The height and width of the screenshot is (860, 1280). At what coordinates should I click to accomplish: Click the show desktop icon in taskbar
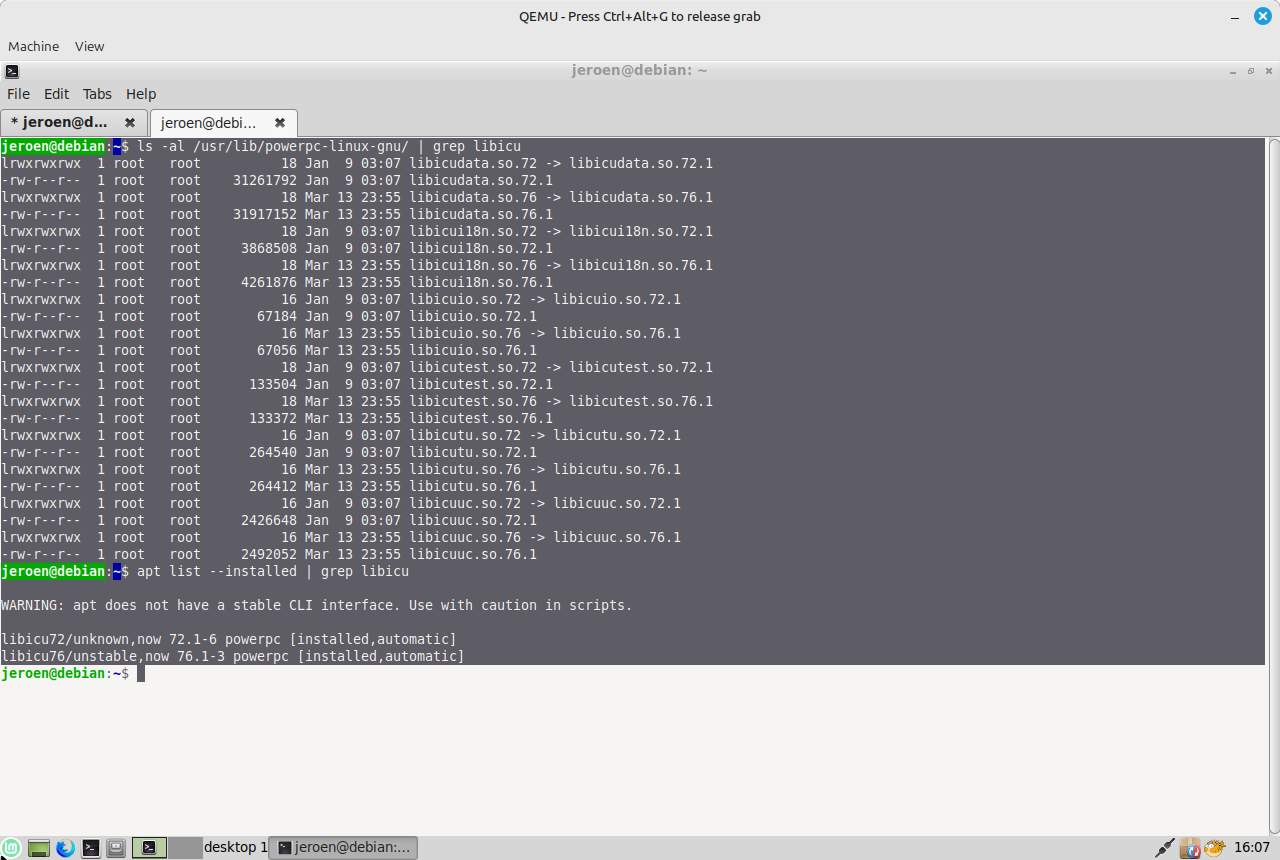click(39, 848)
